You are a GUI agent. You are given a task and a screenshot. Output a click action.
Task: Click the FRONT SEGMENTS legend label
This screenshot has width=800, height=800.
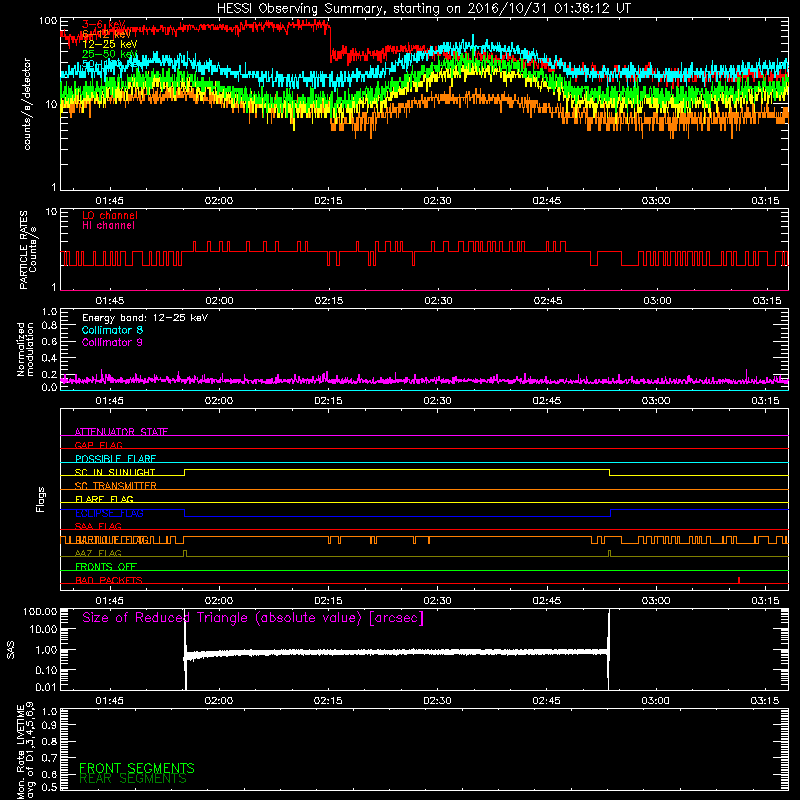coord(137,768)
